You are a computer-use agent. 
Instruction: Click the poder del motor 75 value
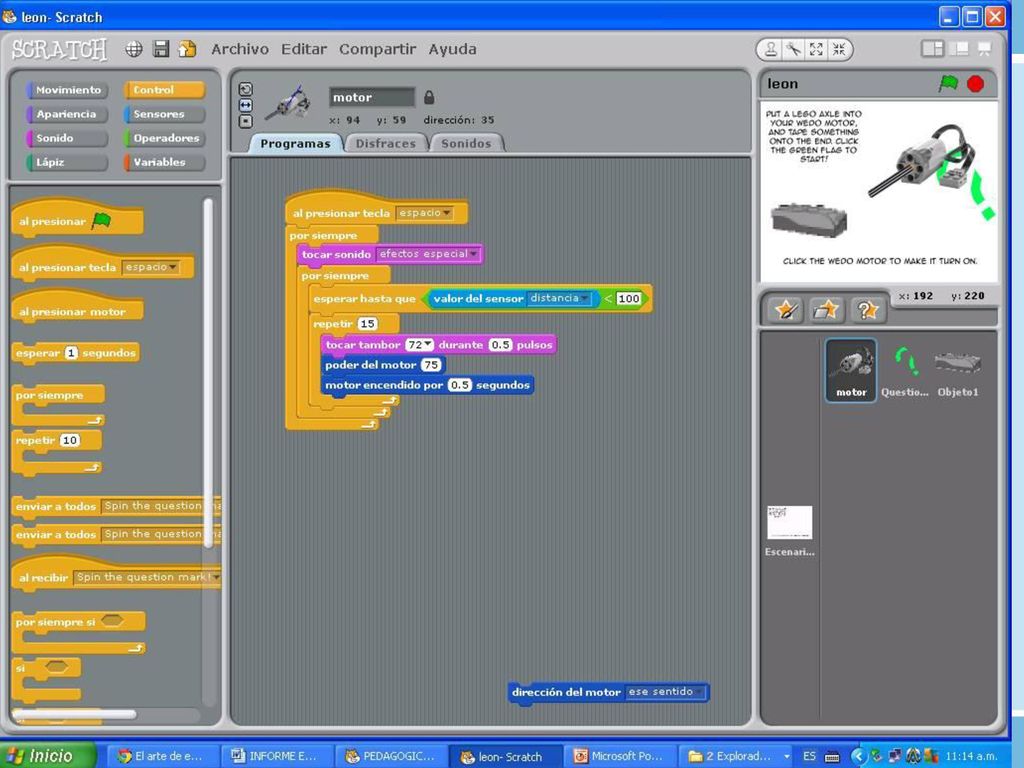tap(430, 365)
